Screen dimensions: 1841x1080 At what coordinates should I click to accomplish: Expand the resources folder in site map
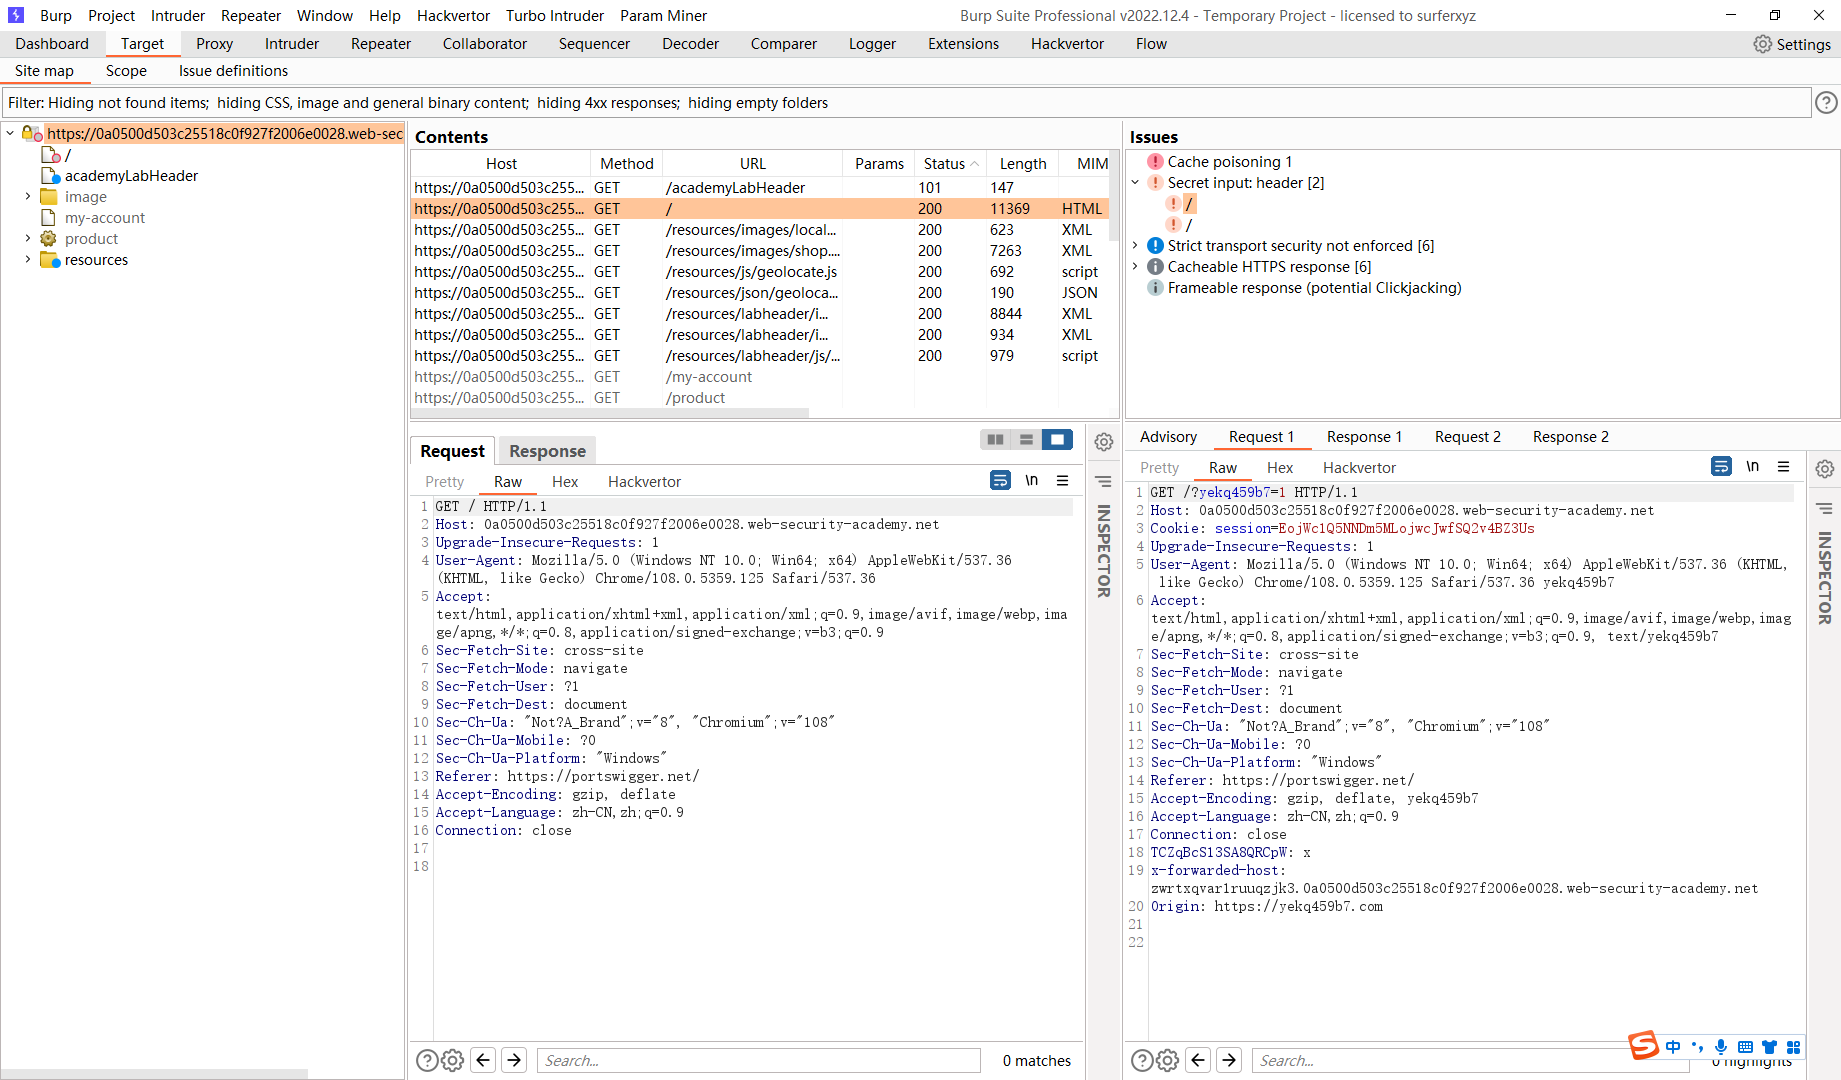(x=28, y=260)
